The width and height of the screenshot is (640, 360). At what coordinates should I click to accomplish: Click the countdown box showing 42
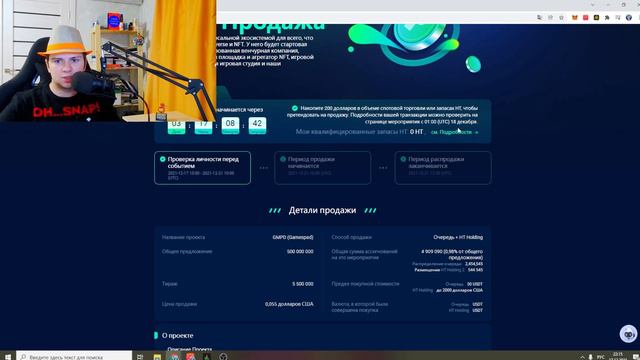[257, 125]
